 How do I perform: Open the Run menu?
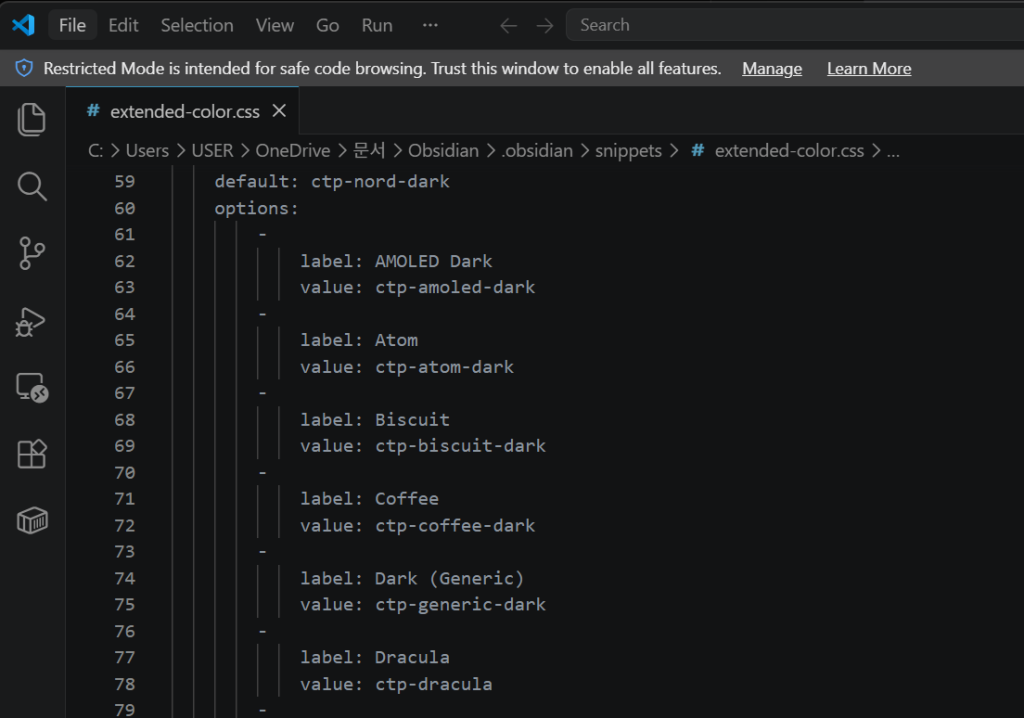coord(377,25)
